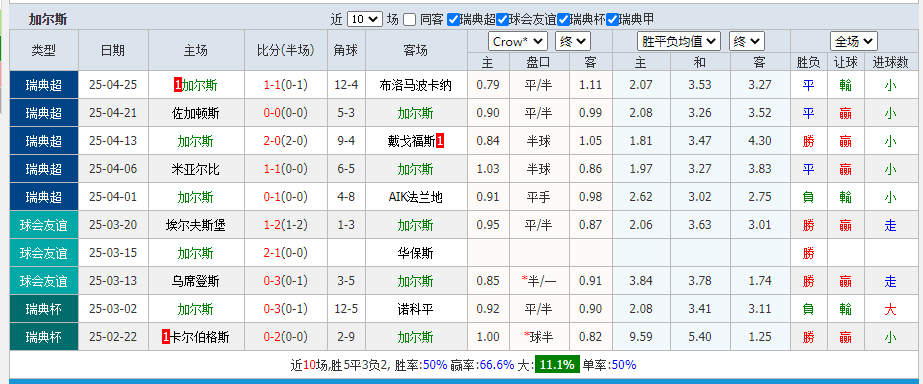Click the 比分(半场) column header

click(285, 51)
